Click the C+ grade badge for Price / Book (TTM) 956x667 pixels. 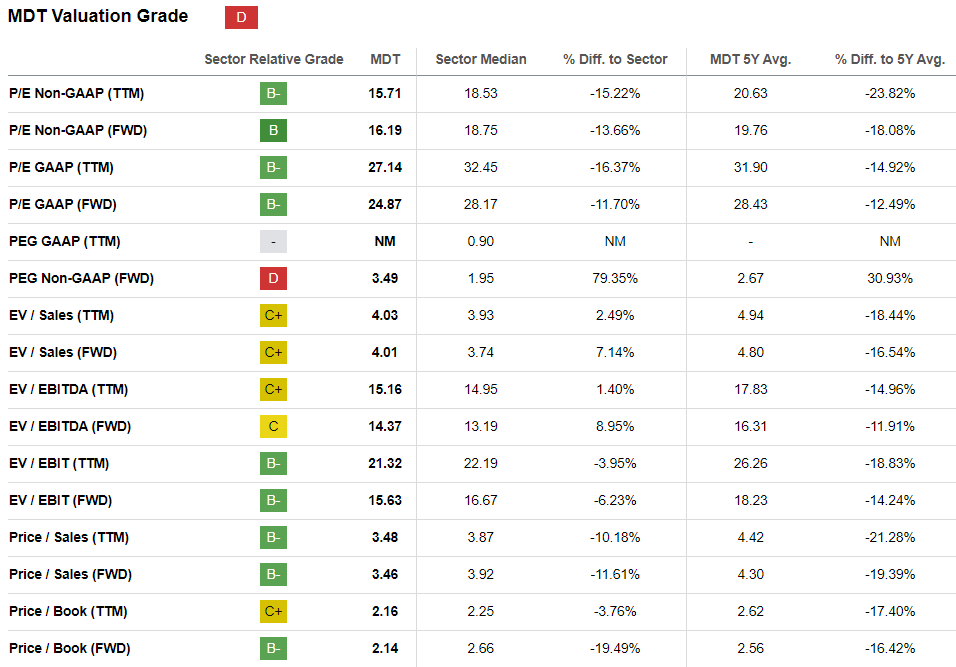pyautogui.click(x=273, y=611)
